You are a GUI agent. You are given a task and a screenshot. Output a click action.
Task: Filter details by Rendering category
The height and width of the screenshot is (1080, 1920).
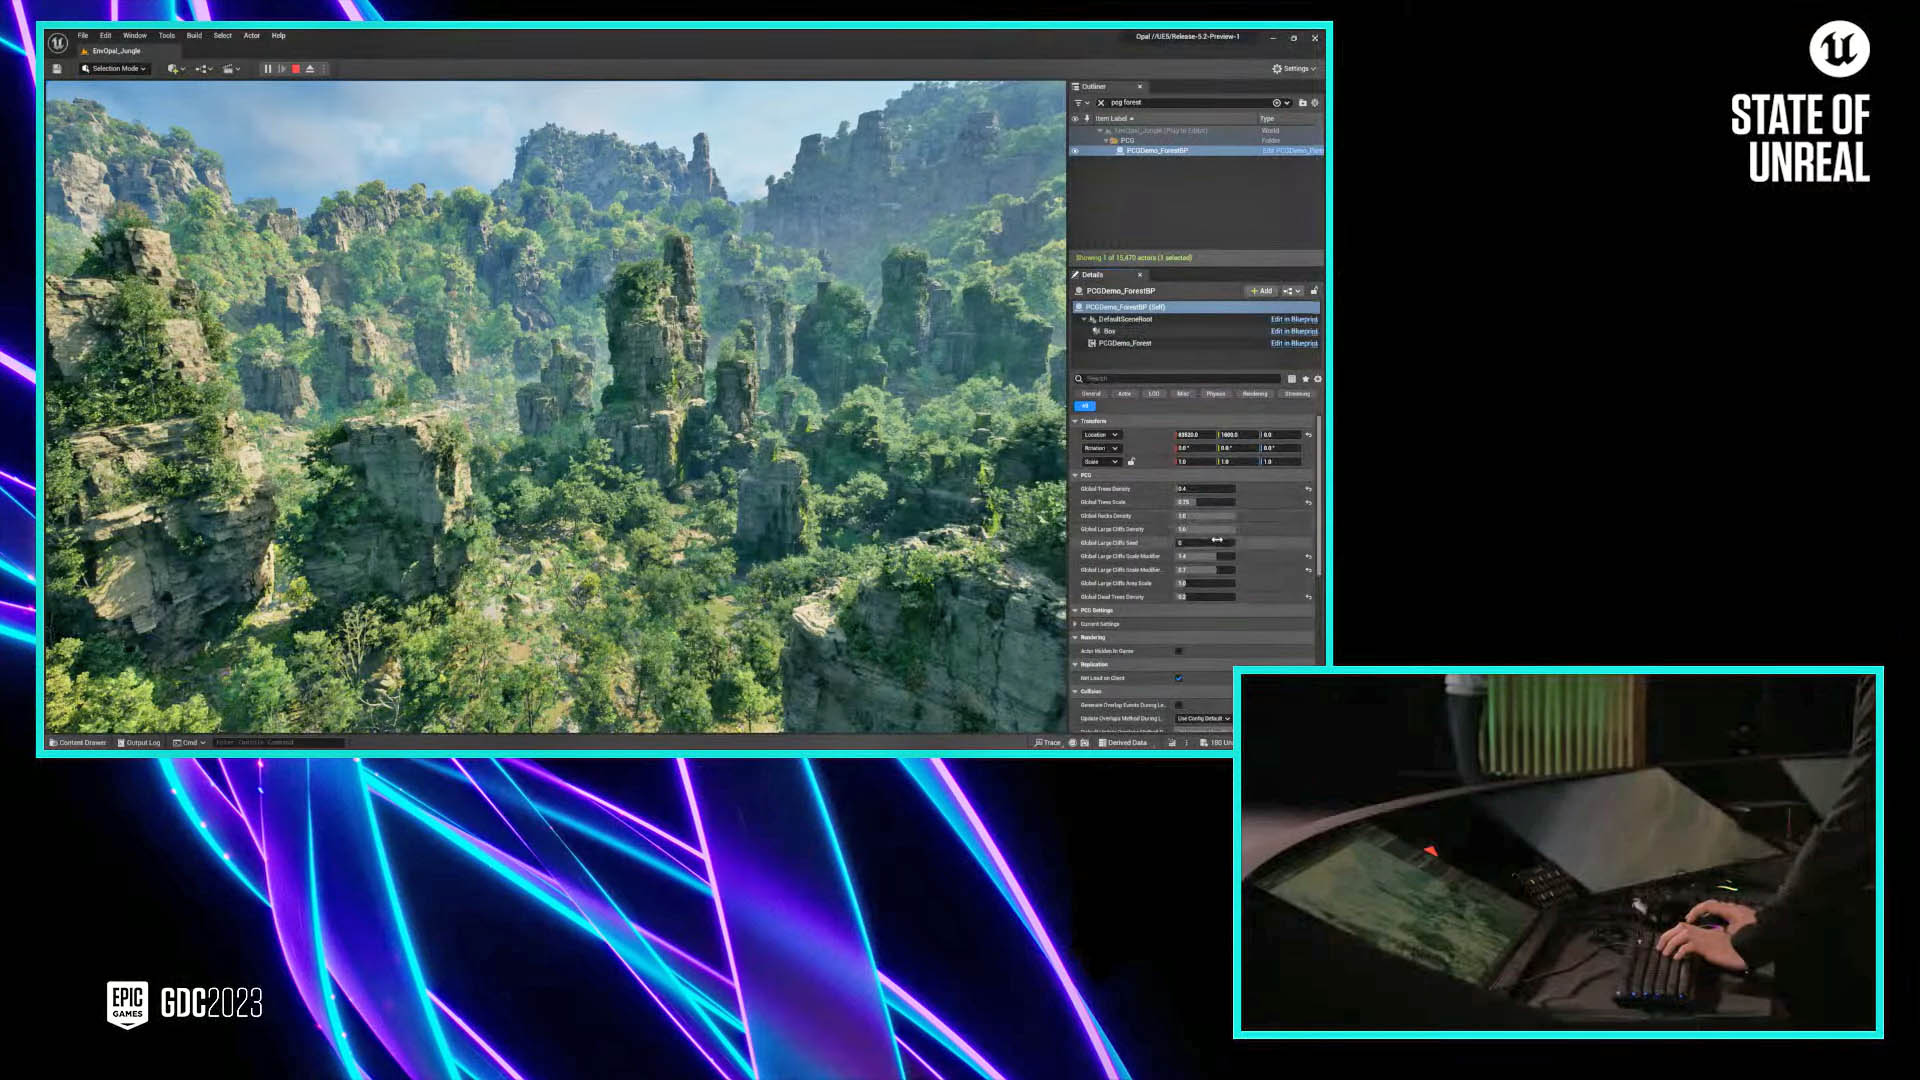(1255, 394)
